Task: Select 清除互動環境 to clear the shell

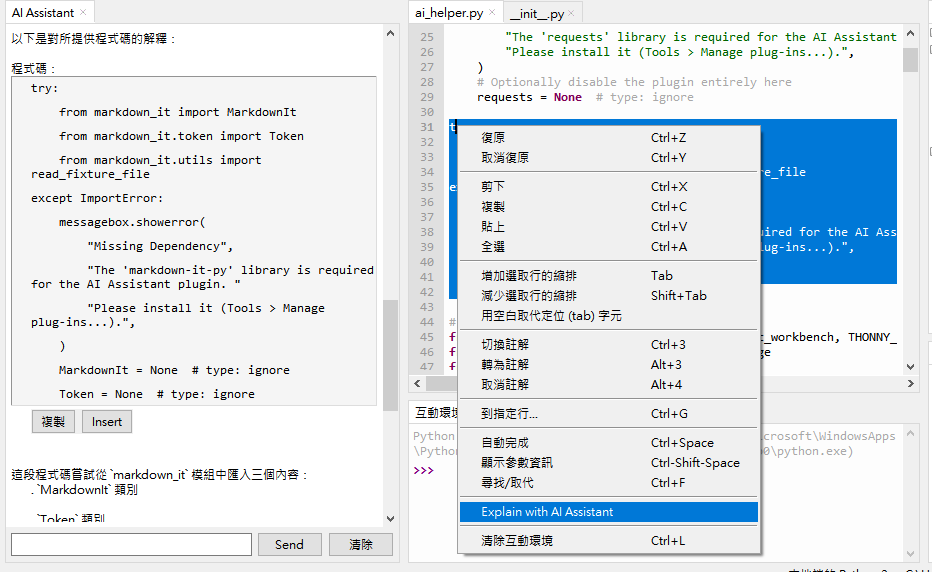Action: (x=517, y=541)
